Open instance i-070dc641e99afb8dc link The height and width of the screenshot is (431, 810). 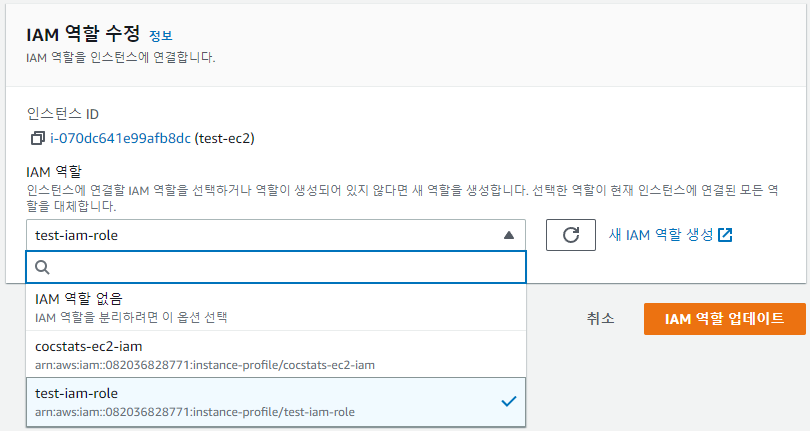click(x=120, y=138)
